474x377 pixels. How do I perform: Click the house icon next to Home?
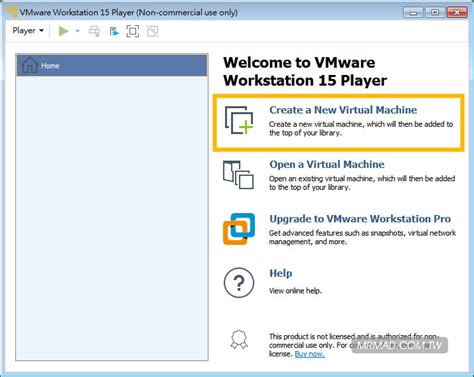click(x=29, y=65)
